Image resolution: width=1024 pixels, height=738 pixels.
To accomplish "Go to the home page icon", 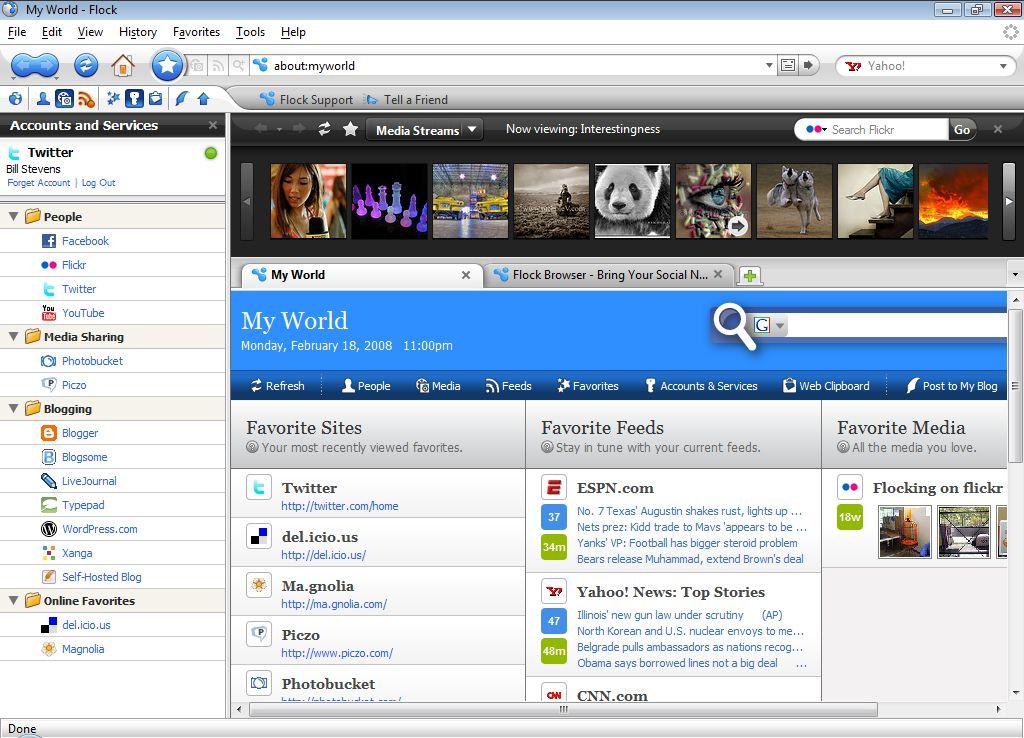I will coord(122,65).
